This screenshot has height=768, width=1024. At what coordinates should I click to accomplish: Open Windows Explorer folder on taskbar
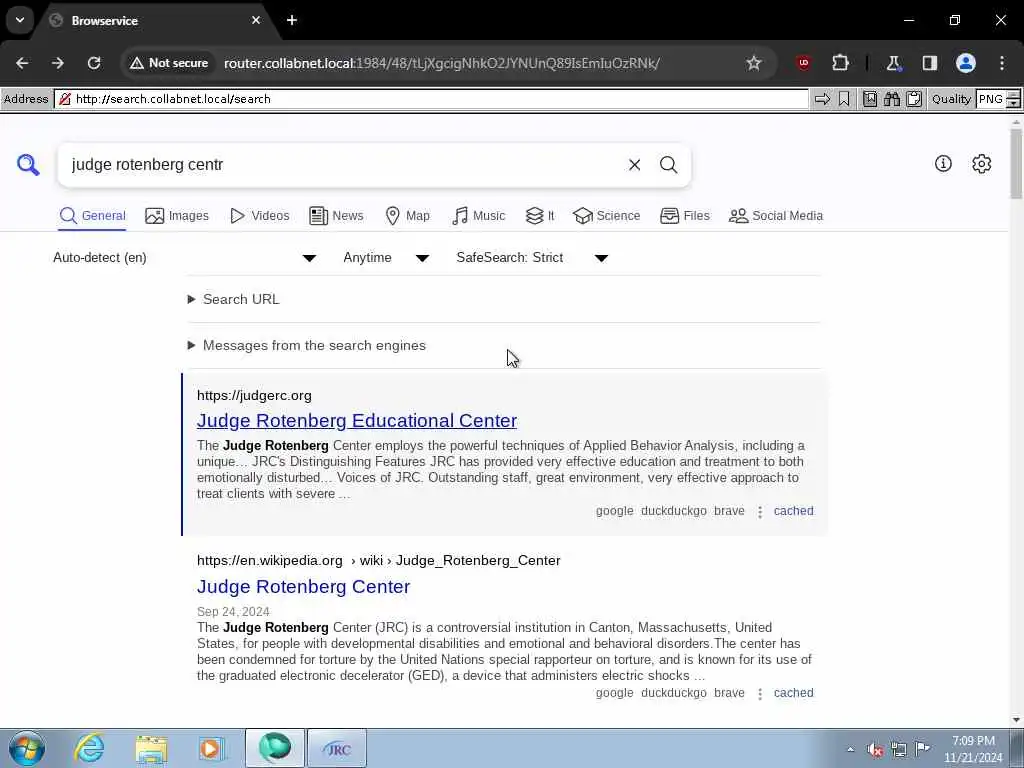152,748
